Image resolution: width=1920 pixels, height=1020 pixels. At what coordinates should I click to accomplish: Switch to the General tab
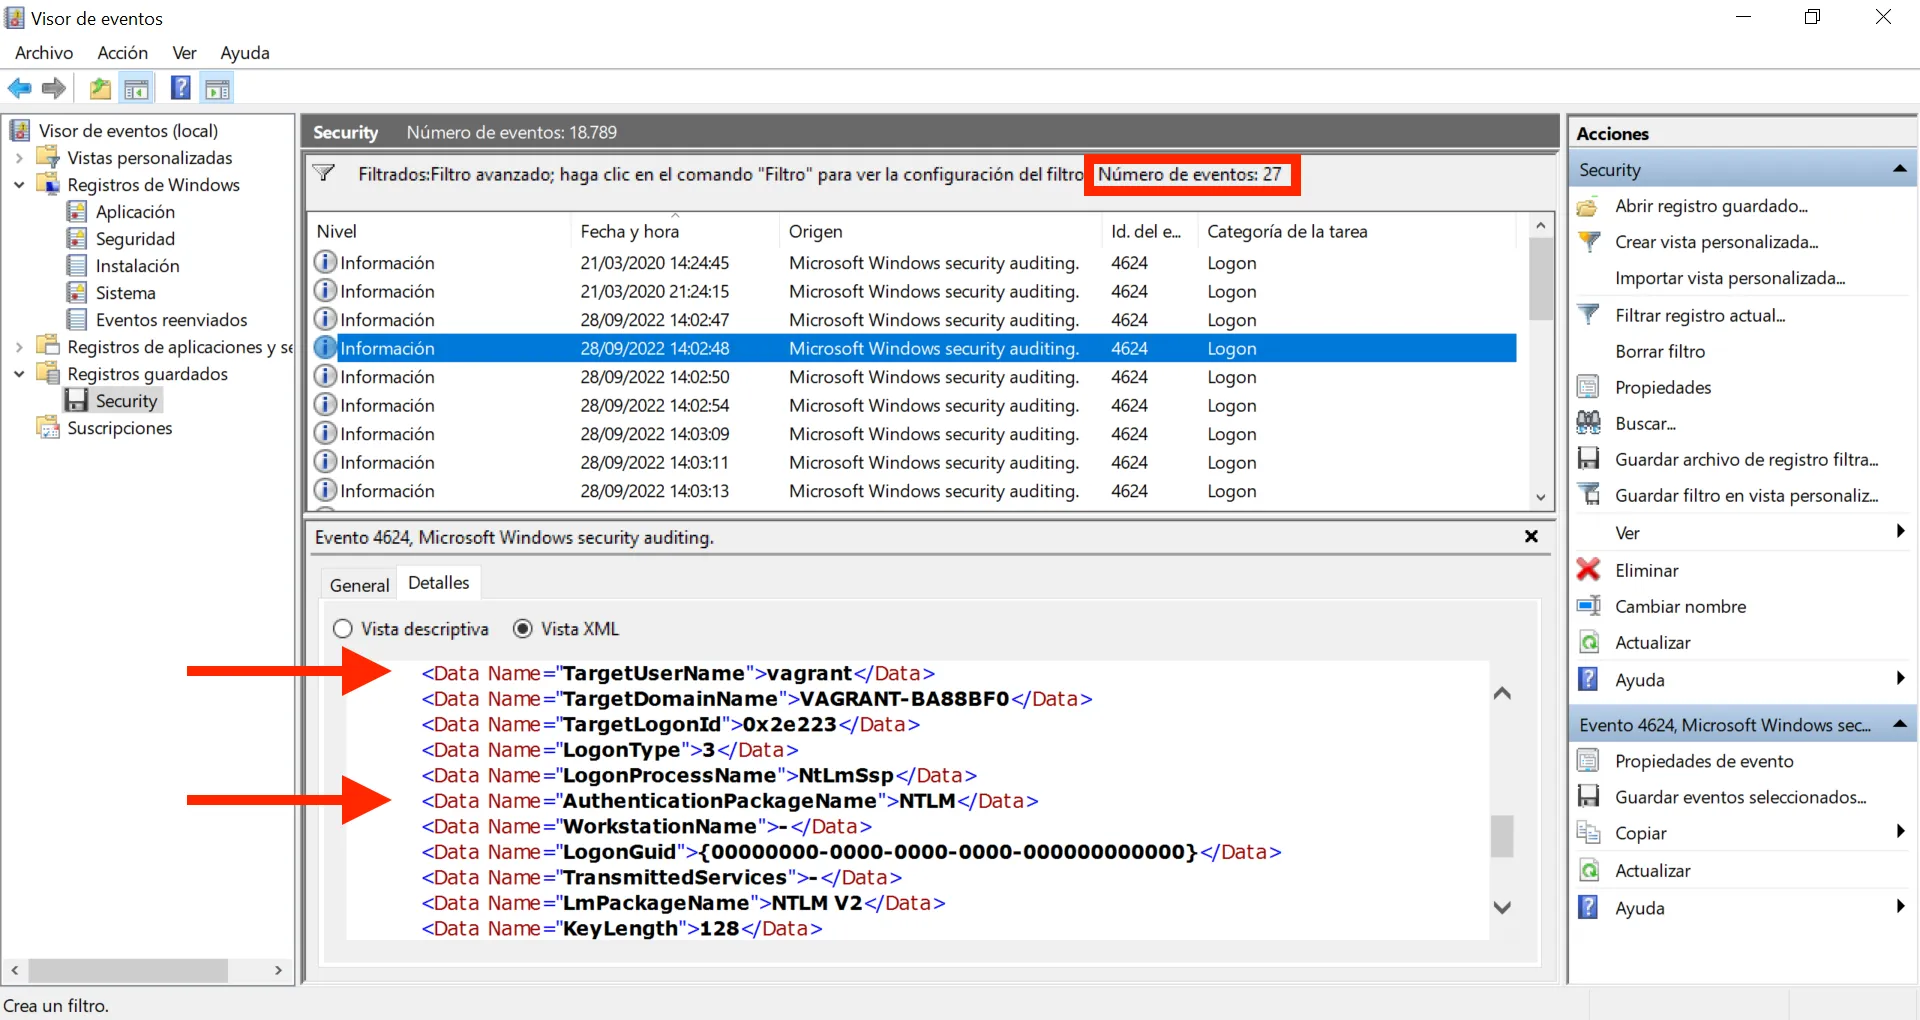tap(359, 585)
